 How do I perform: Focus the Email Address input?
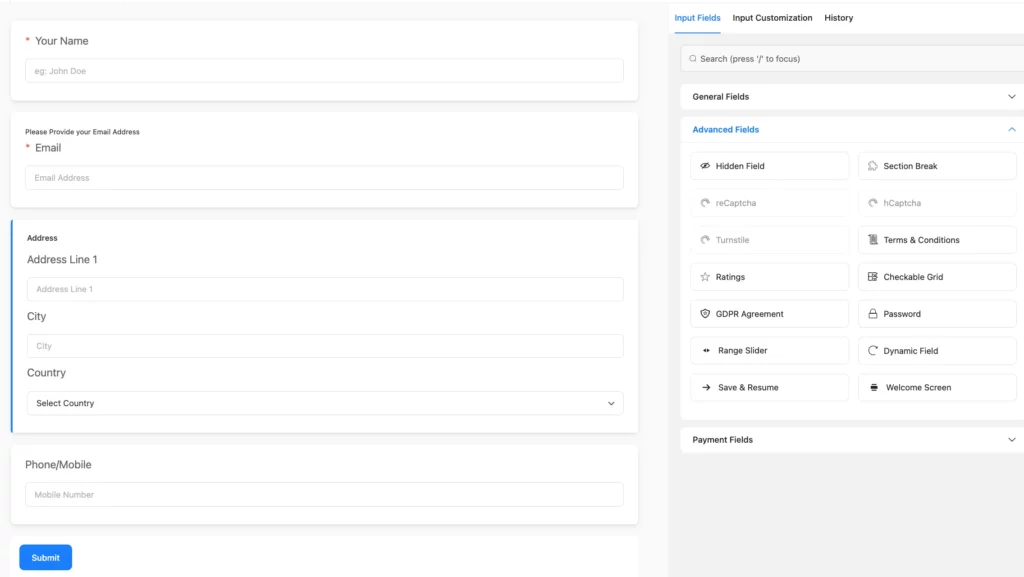[325, 178]
